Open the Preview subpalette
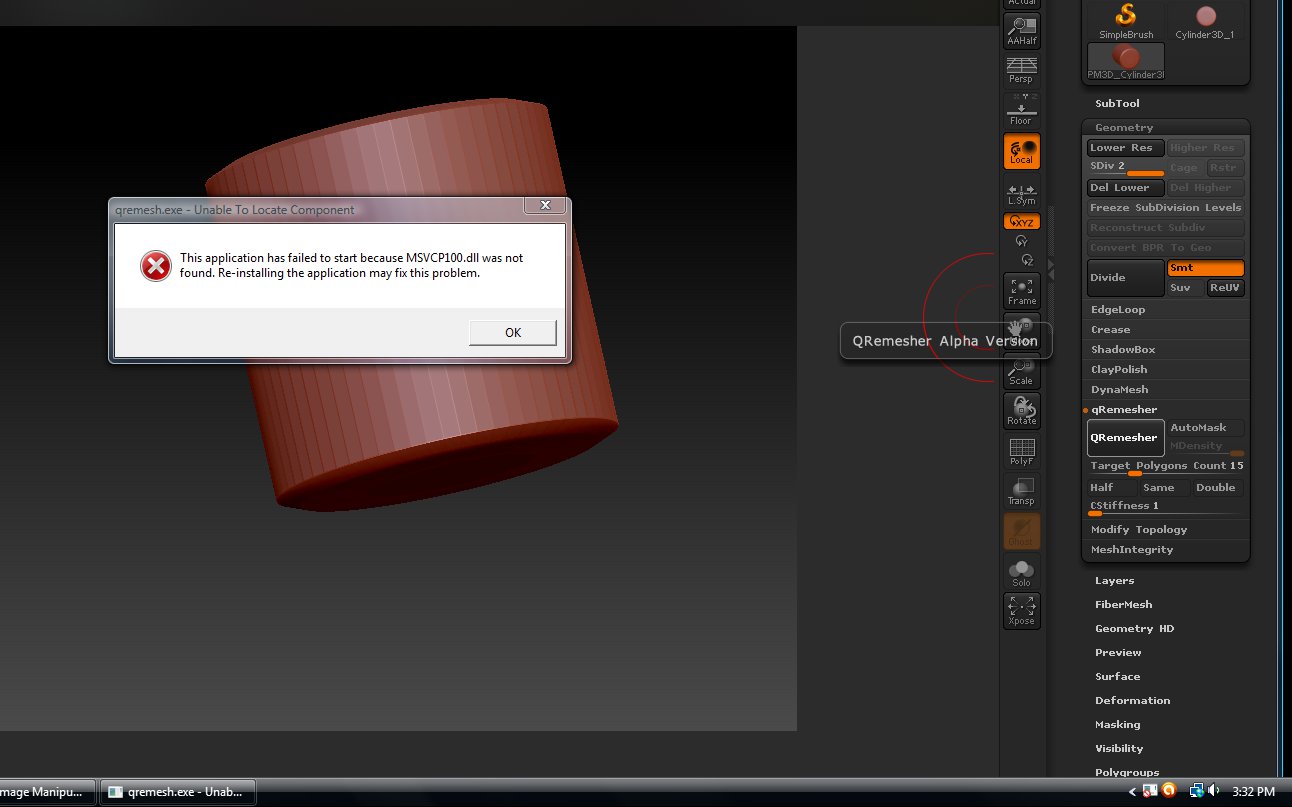Image resolution: width=1292 pixels, height=807 pixels. [1118, 653]
